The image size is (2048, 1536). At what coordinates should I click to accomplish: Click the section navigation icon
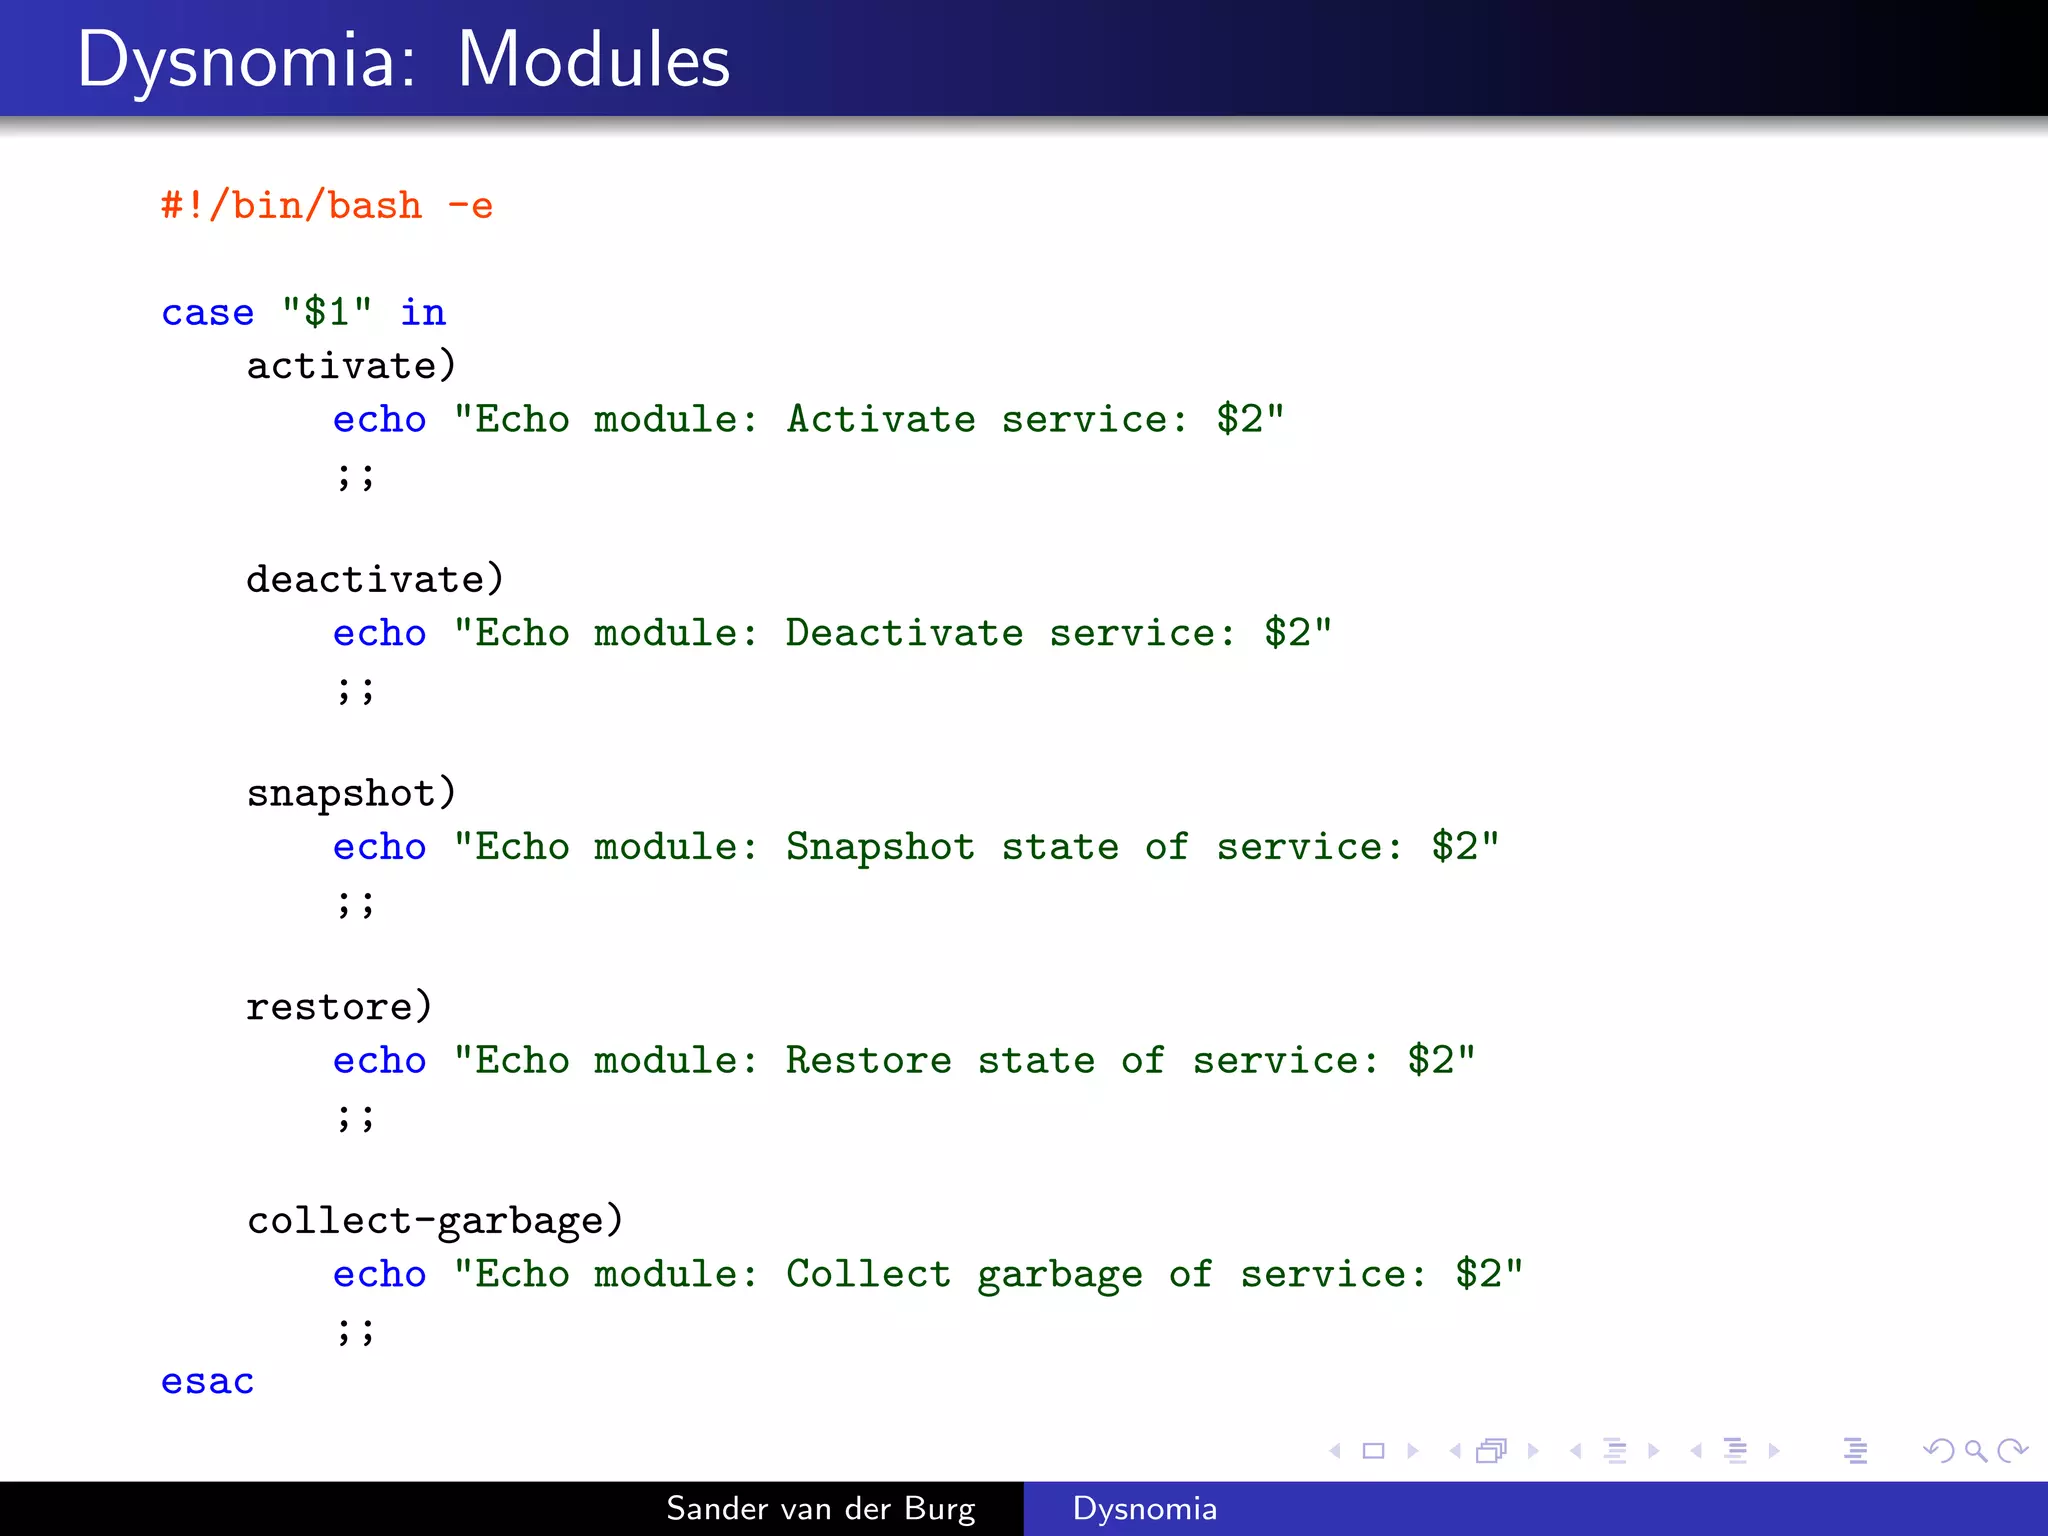(1736, 1451)
